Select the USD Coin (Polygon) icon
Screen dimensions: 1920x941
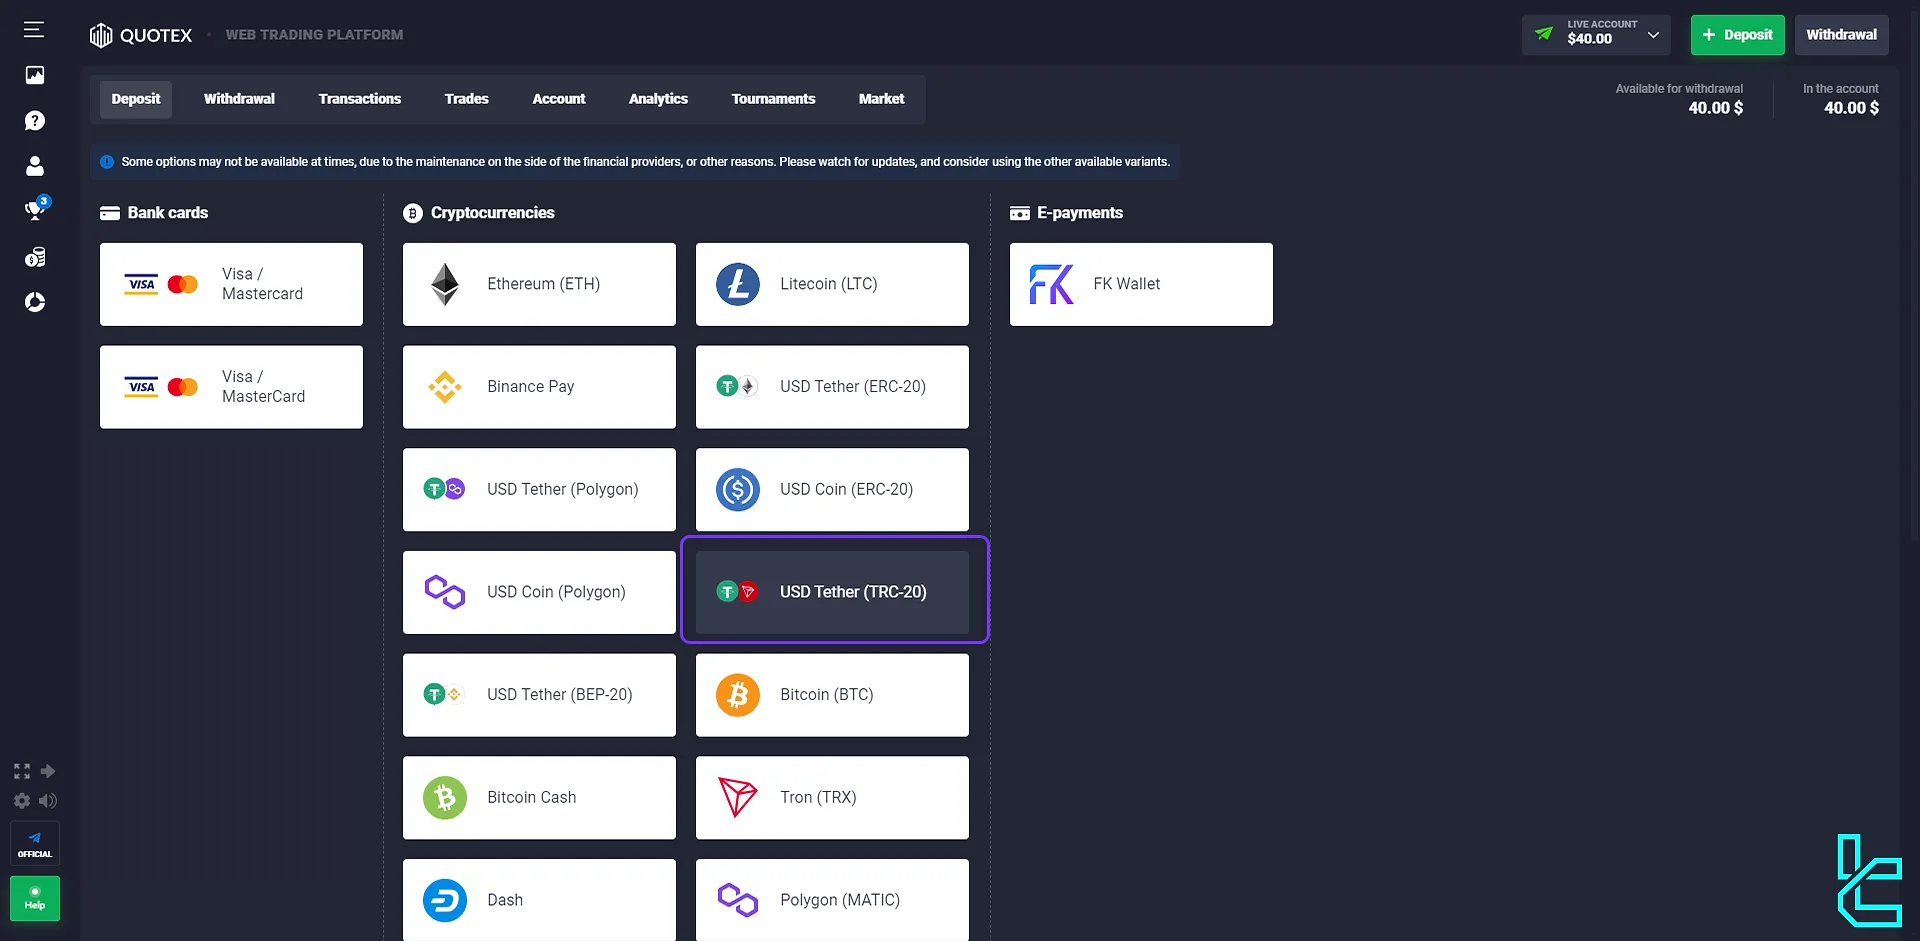tap(445, 592)
